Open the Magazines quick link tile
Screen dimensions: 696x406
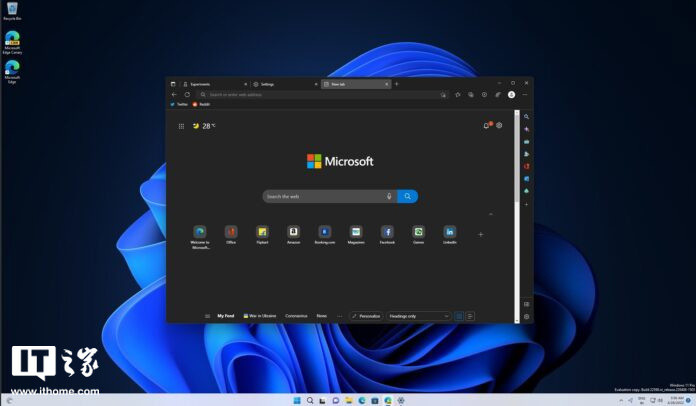pos(356,235)
